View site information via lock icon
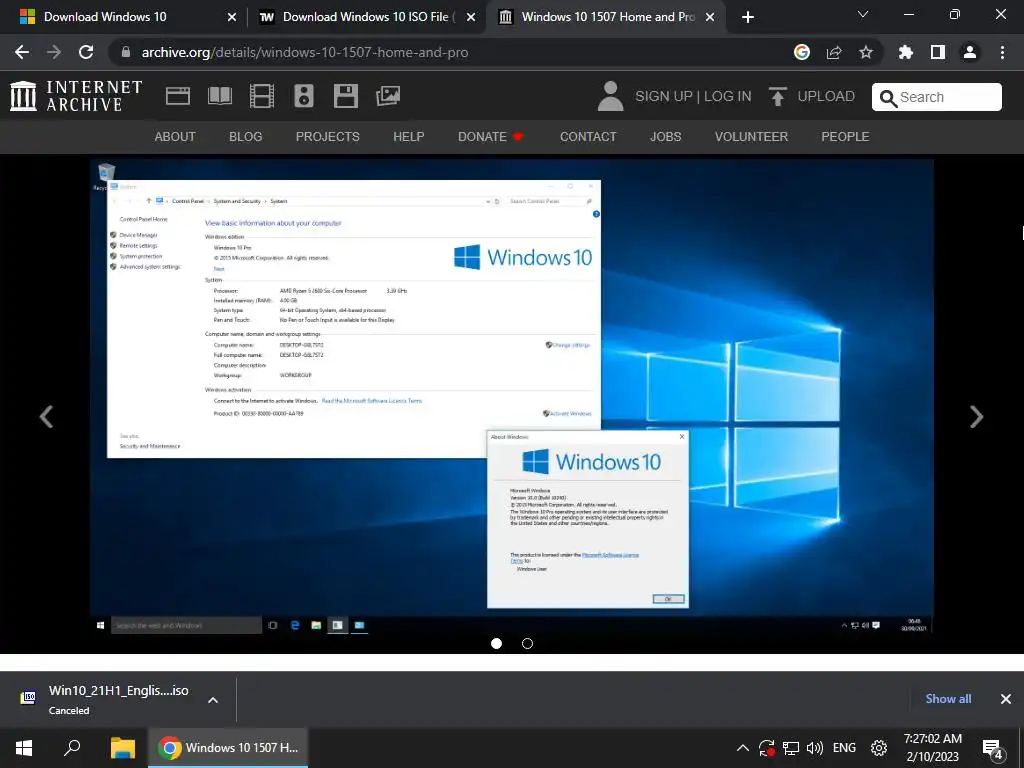Viewport: 1024px width, 768px height. [126, 52]
